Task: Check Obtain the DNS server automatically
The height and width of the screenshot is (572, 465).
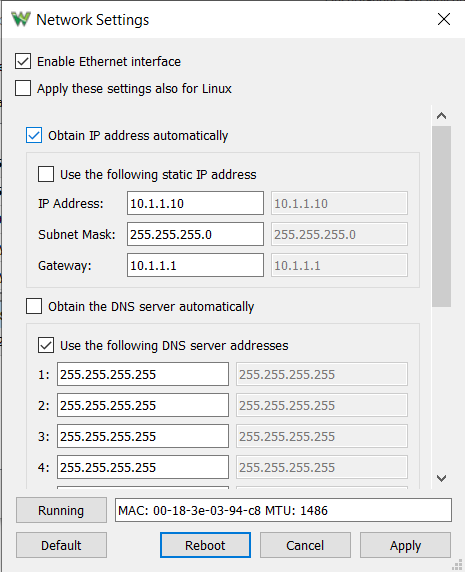Action: 34,306
